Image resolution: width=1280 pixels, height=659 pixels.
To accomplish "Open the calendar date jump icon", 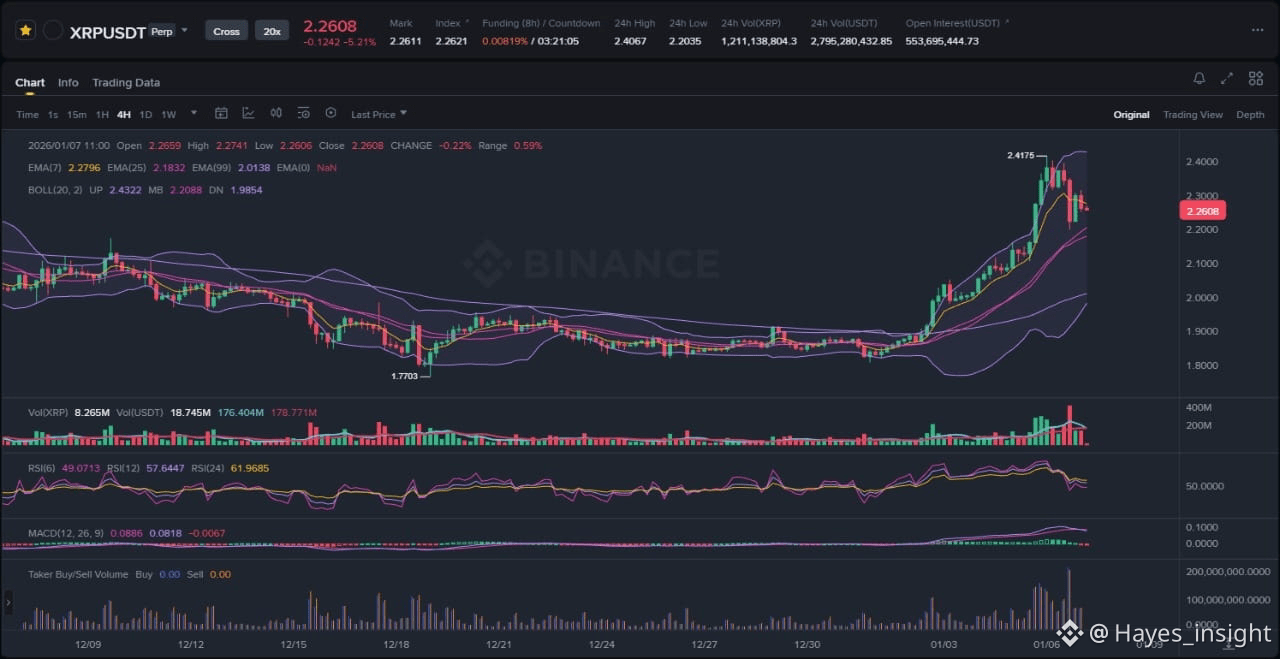I will 222,114.
